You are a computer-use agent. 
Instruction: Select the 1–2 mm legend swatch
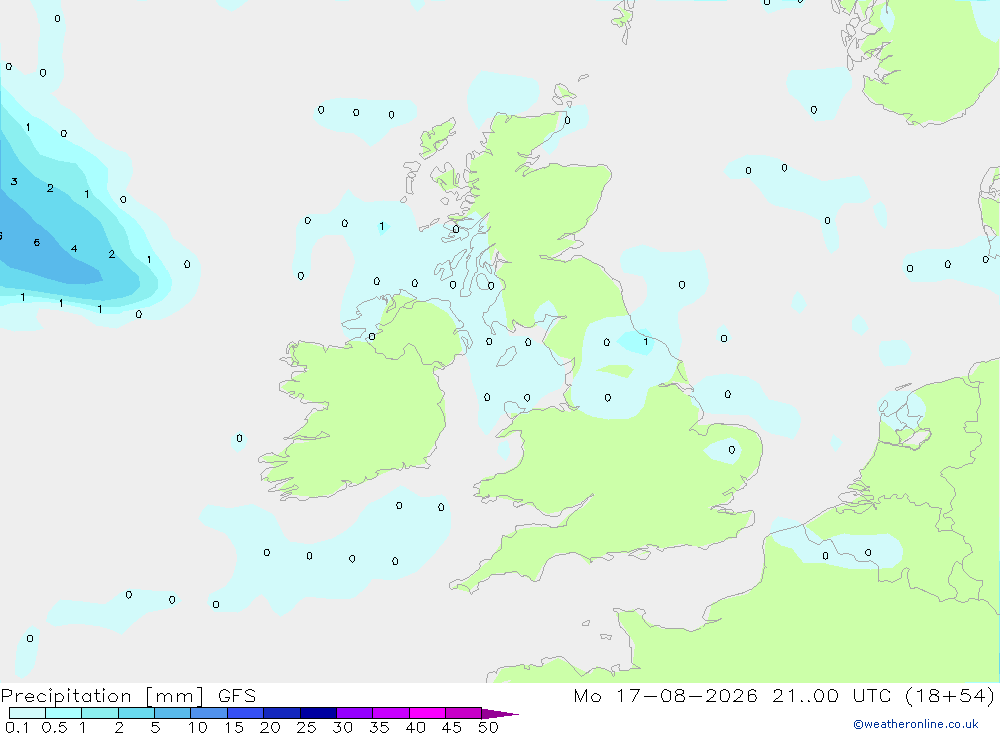tap(99, 713)
